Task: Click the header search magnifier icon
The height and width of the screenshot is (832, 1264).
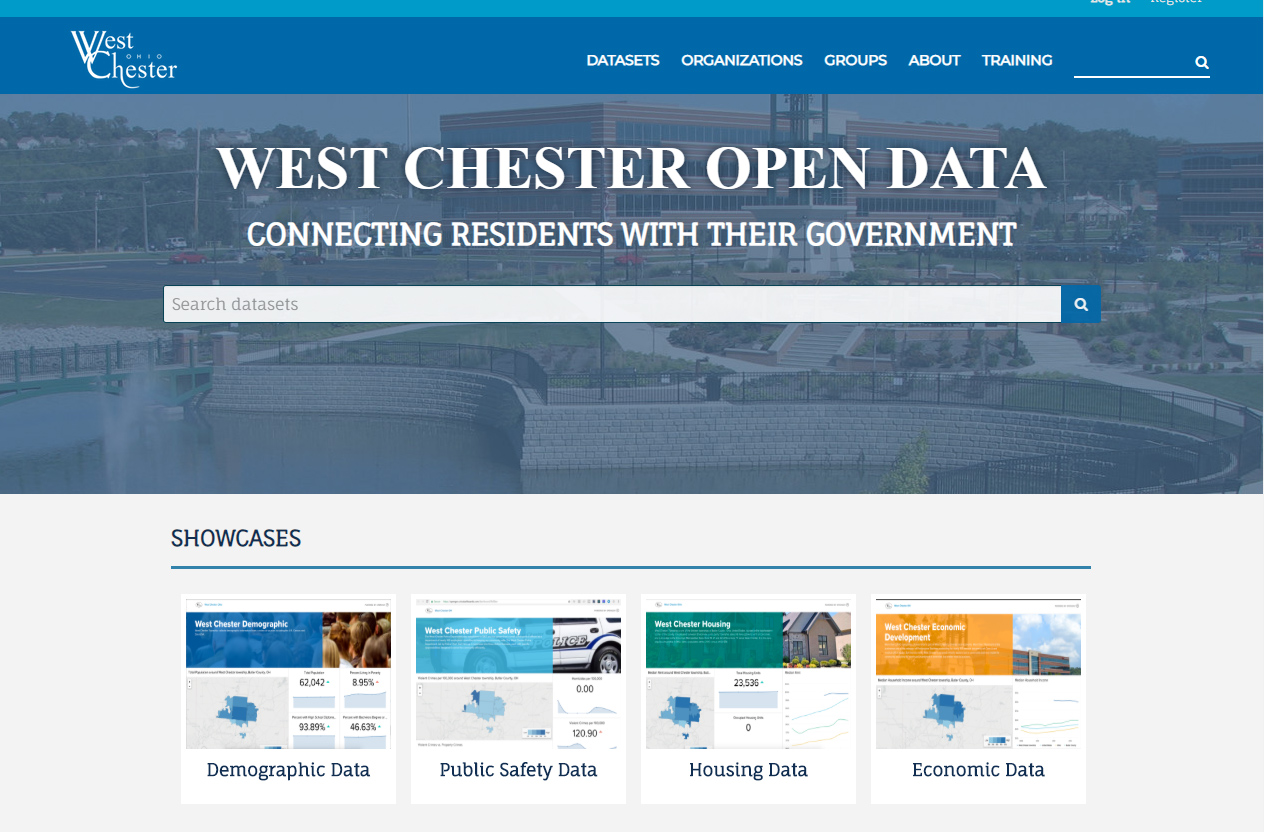Action: pyautogui.click(x=1202, y=62)
